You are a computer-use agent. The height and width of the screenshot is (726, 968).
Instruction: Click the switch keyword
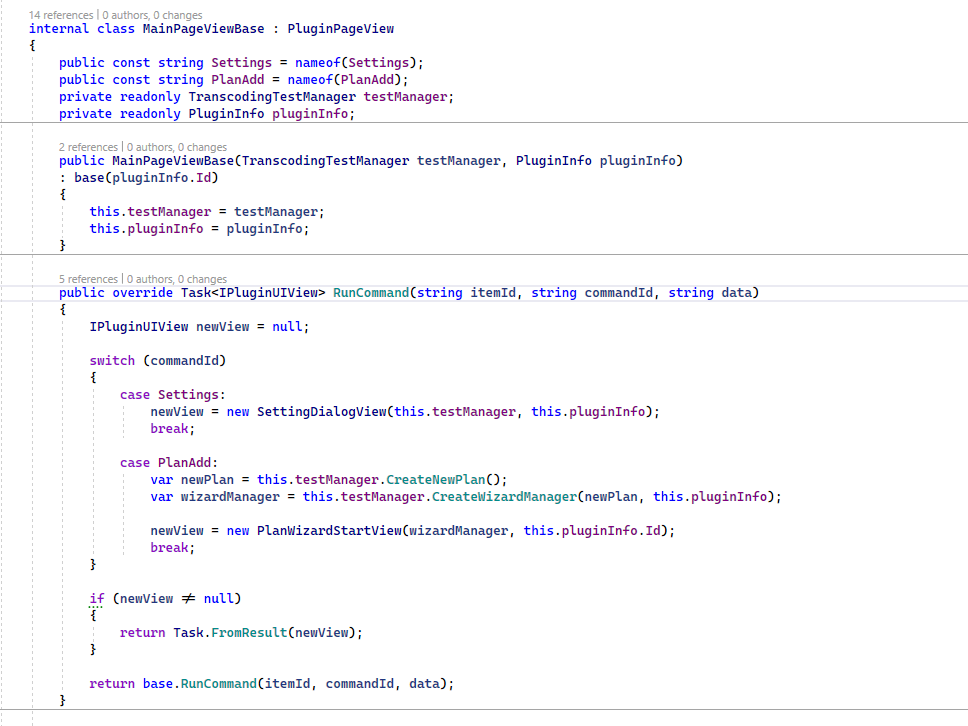(112, 360)
